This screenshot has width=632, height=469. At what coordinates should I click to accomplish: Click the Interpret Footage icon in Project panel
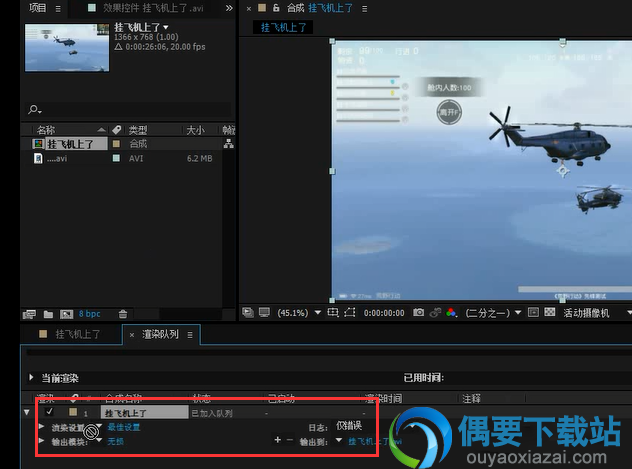click(29, 314)
